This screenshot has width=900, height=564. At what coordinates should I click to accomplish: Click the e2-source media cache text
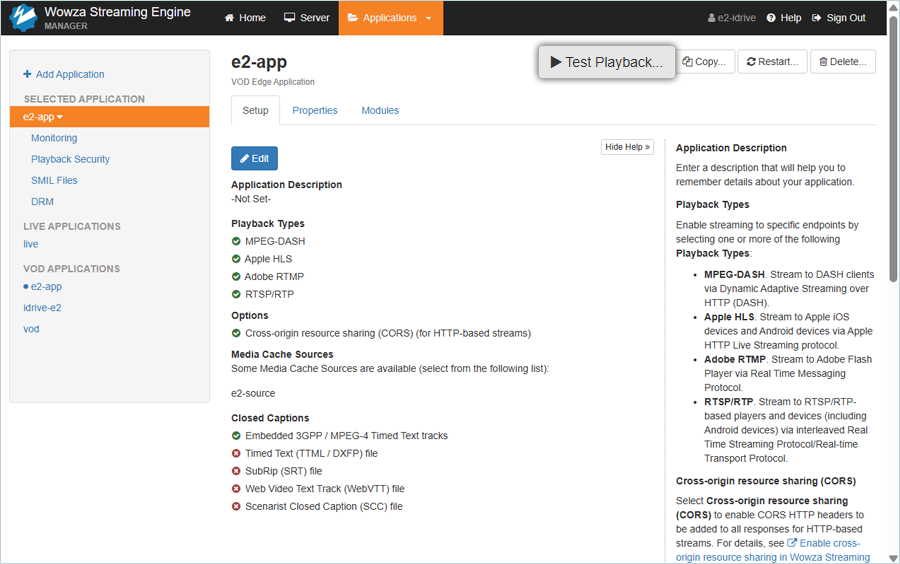[253, 393]
